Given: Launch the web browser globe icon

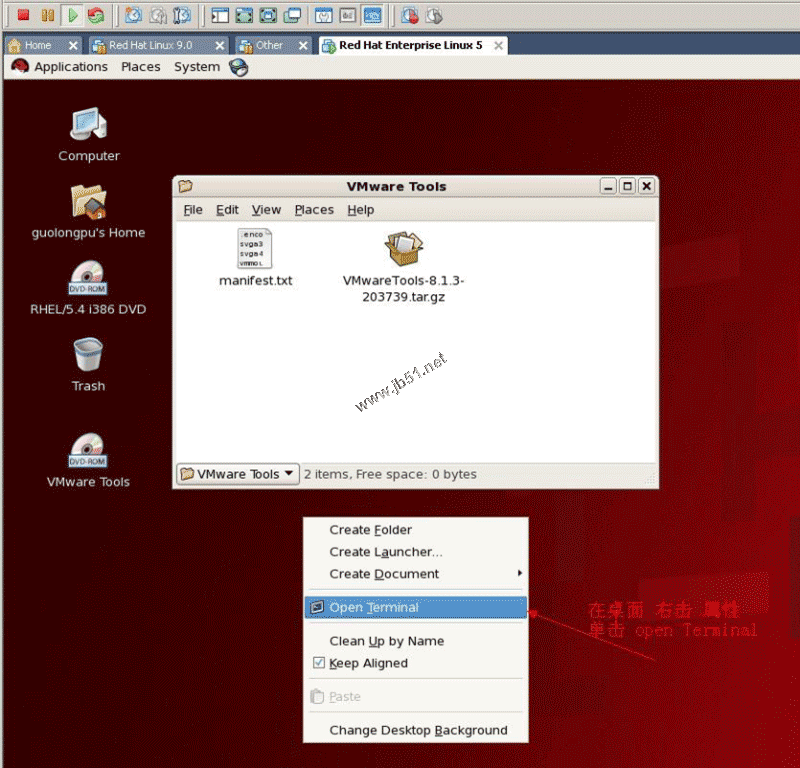Looking at the screenshot, I should coord(238,67).
